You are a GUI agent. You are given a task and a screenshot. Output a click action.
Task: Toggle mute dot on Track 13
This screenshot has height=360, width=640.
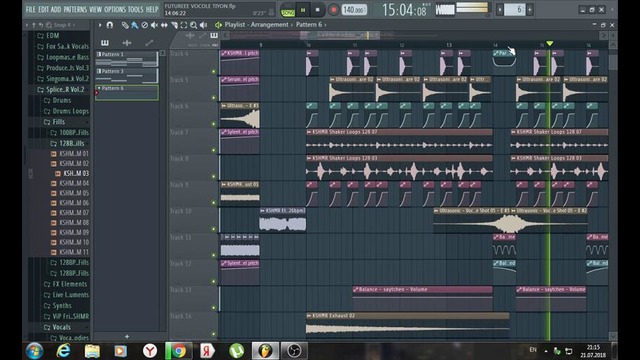pyautogui.click(x=213, y=308)
